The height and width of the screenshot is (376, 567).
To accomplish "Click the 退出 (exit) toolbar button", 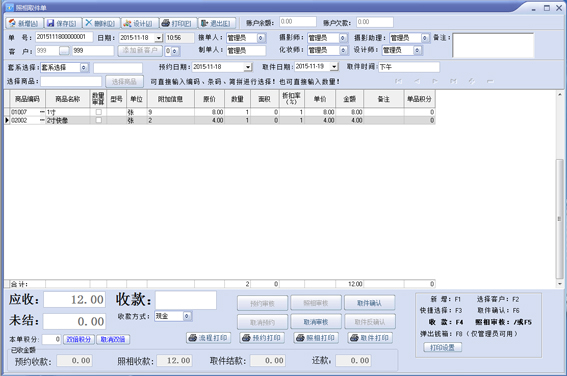I will click(x=217, y=23).
